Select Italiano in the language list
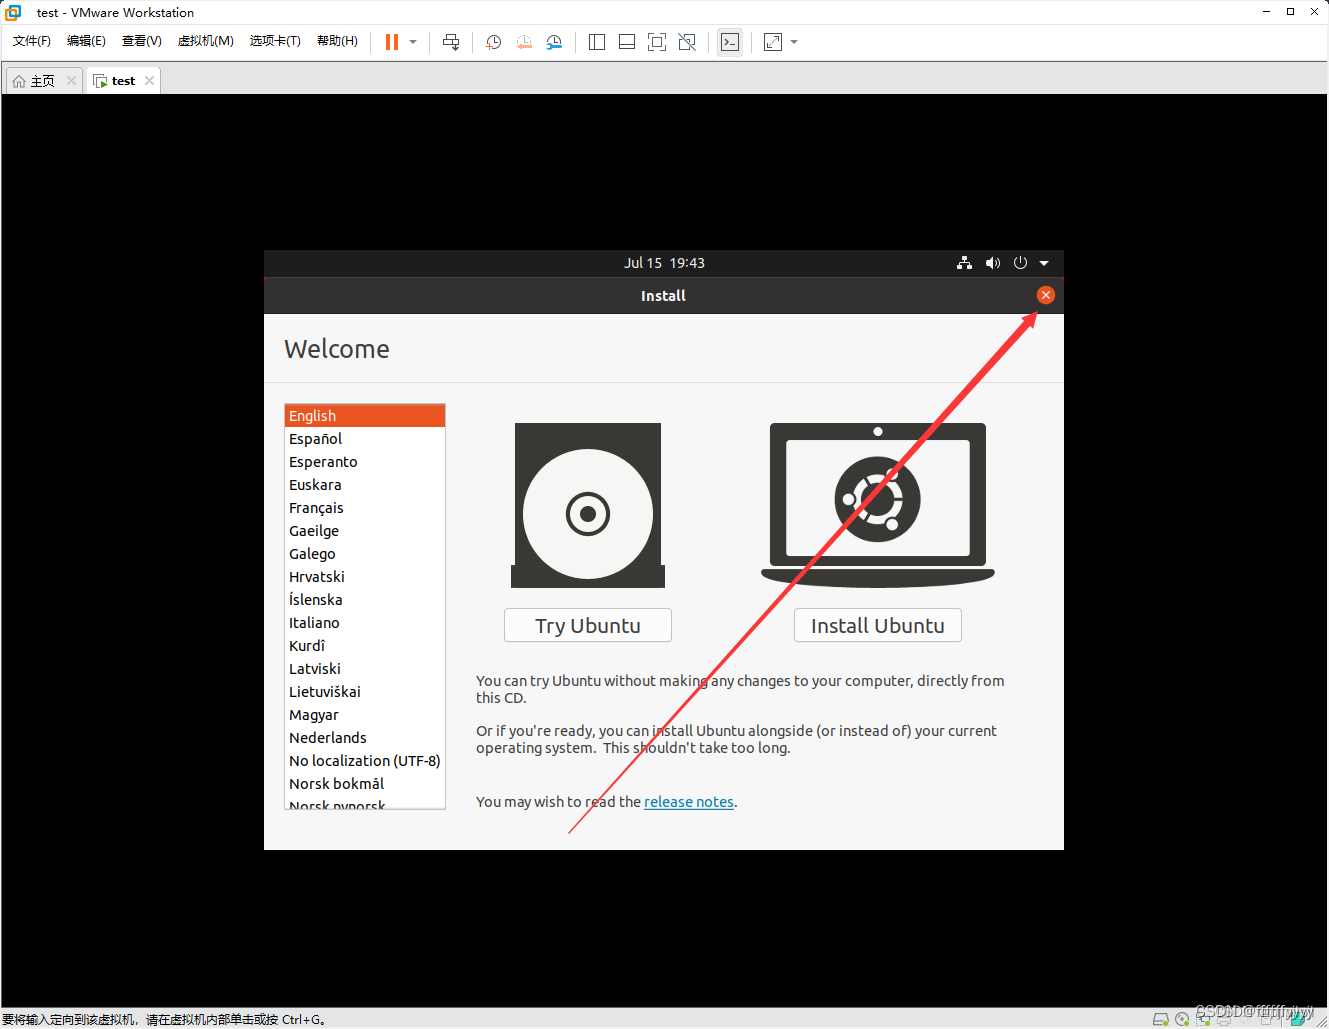 coord(365,623)
